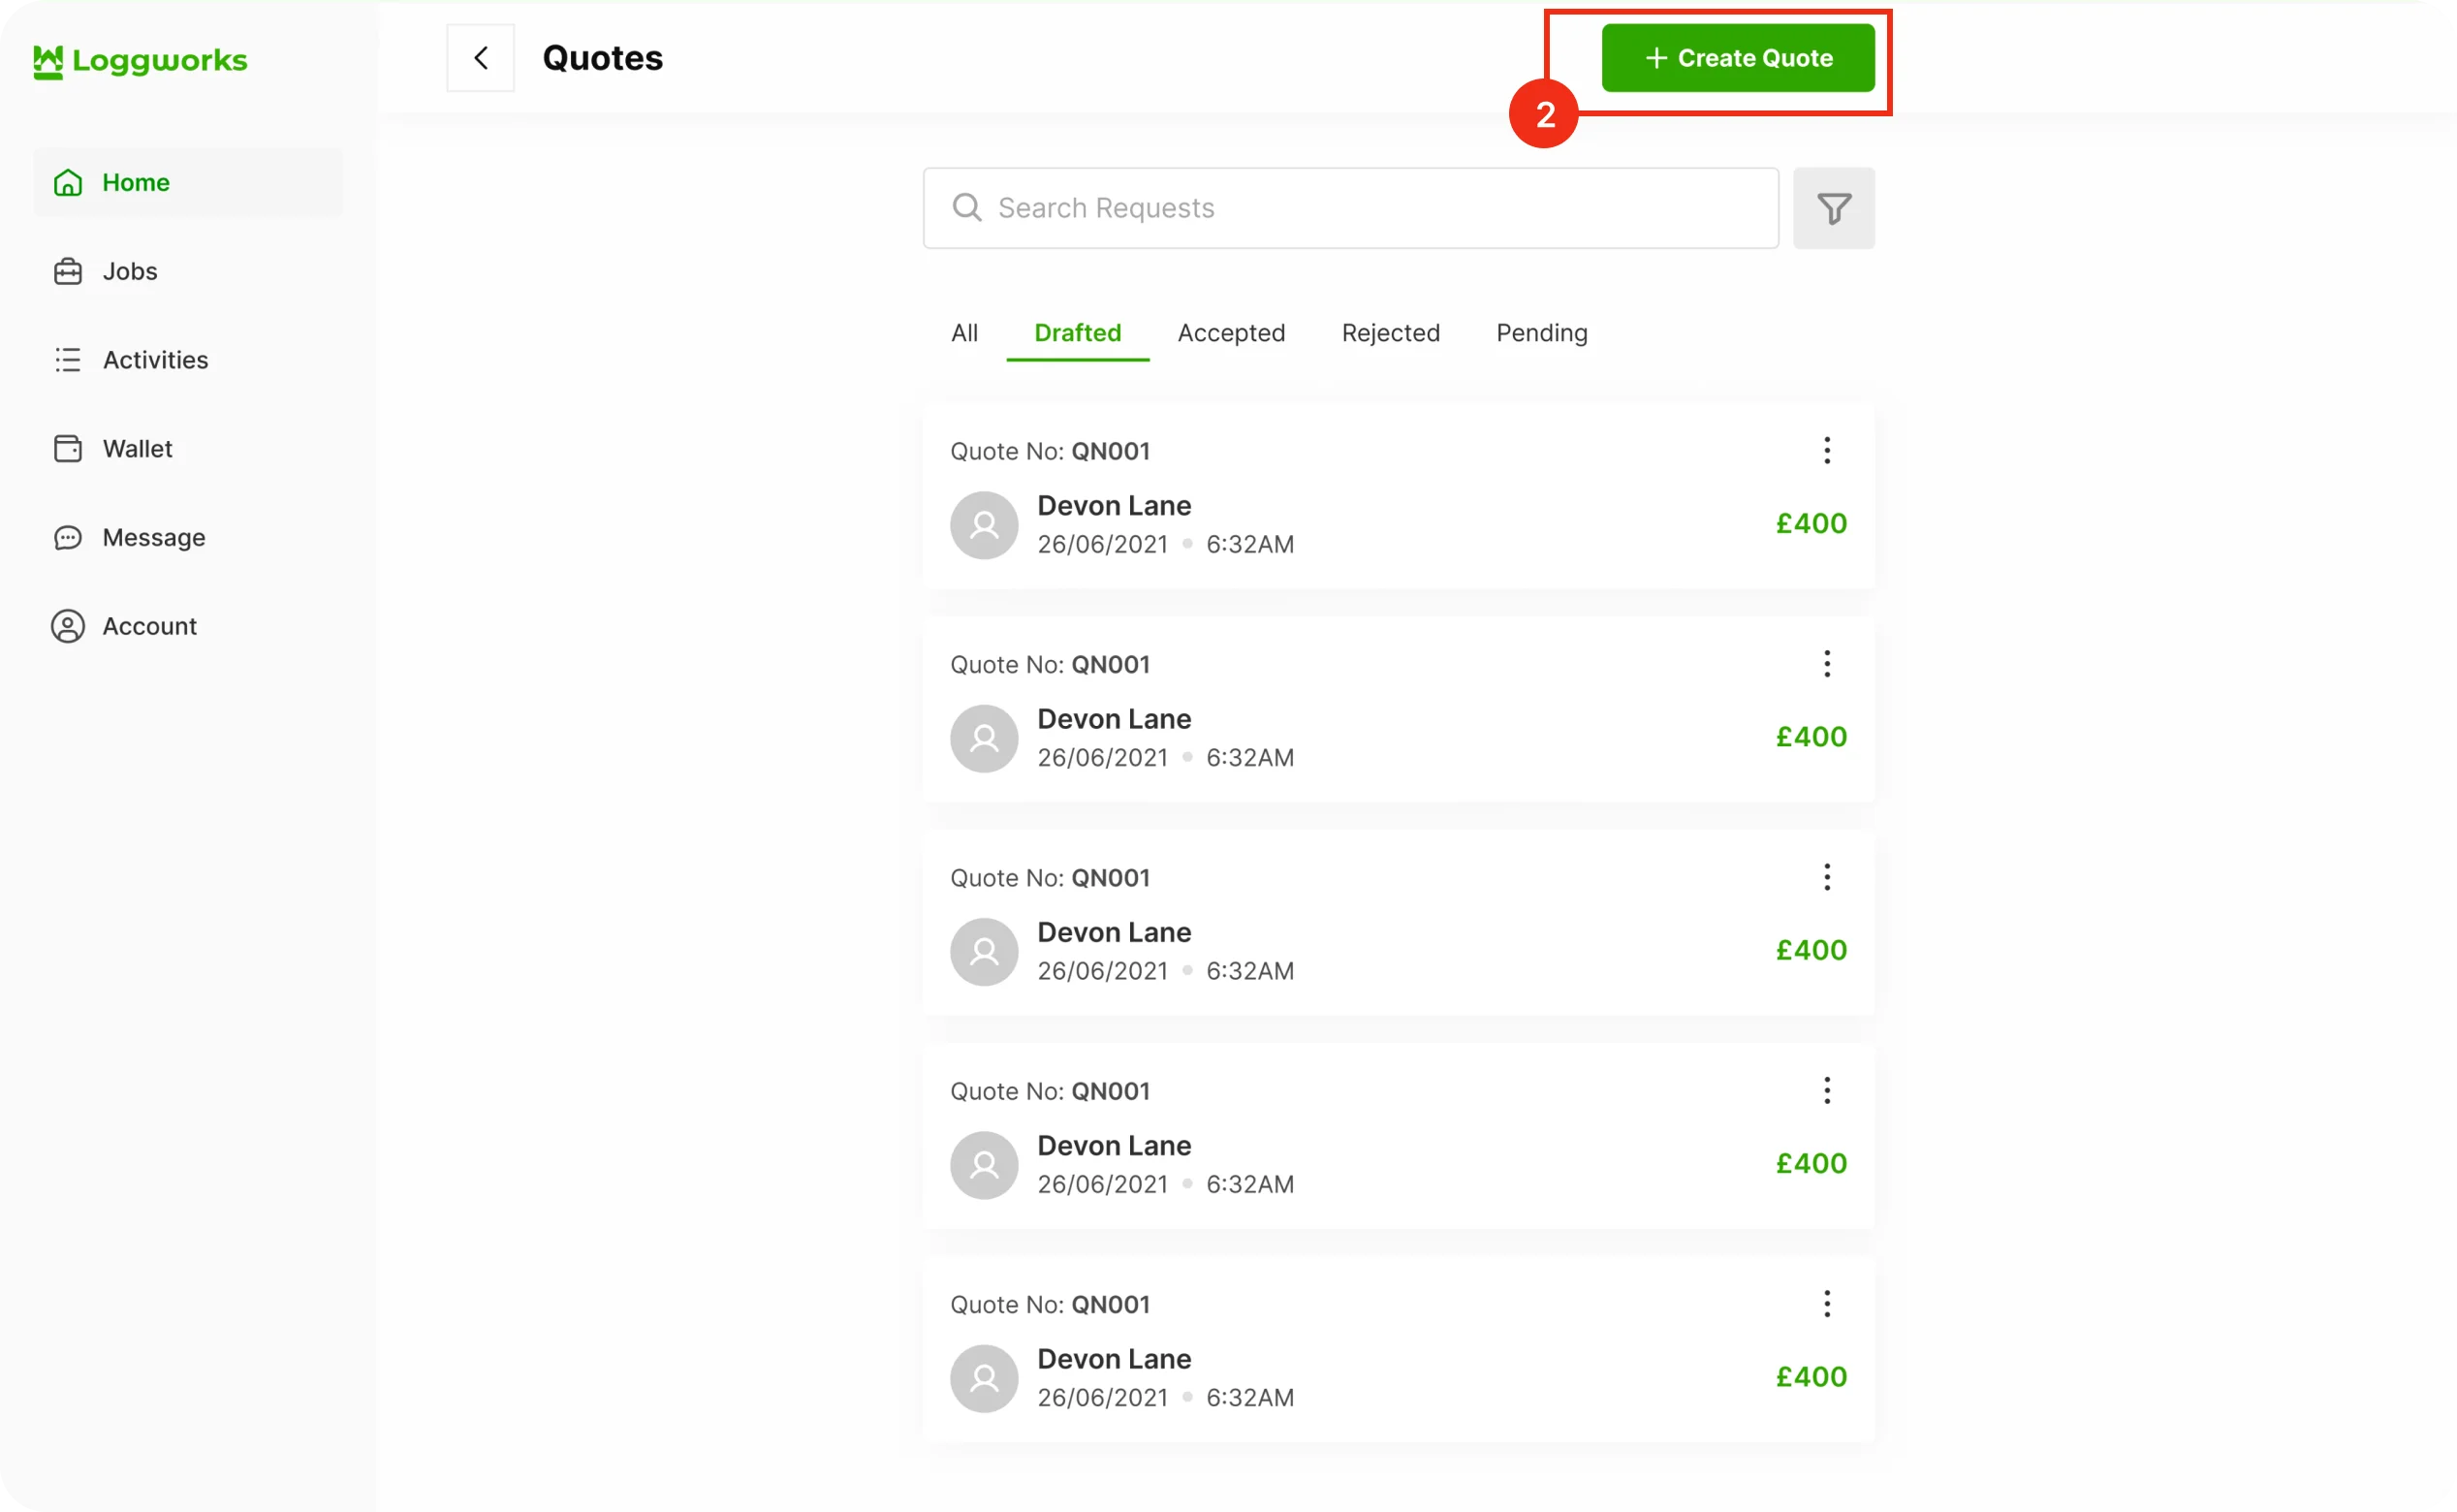Show the Pending quotes tab
This screenshot has width=2457, height=1512.
pos(1541,333)
